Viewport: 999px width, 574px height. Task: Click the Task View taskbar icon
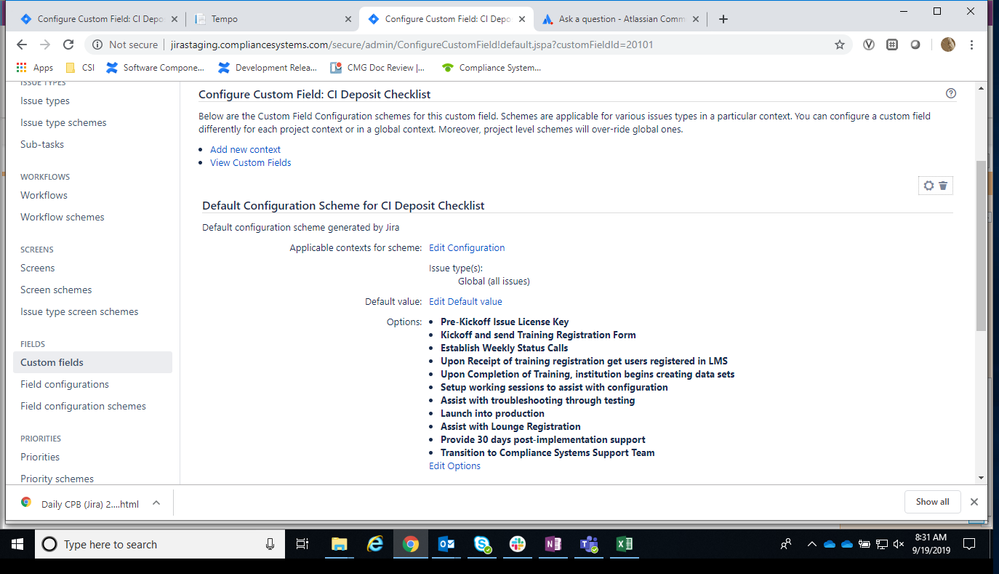point(302,544)
